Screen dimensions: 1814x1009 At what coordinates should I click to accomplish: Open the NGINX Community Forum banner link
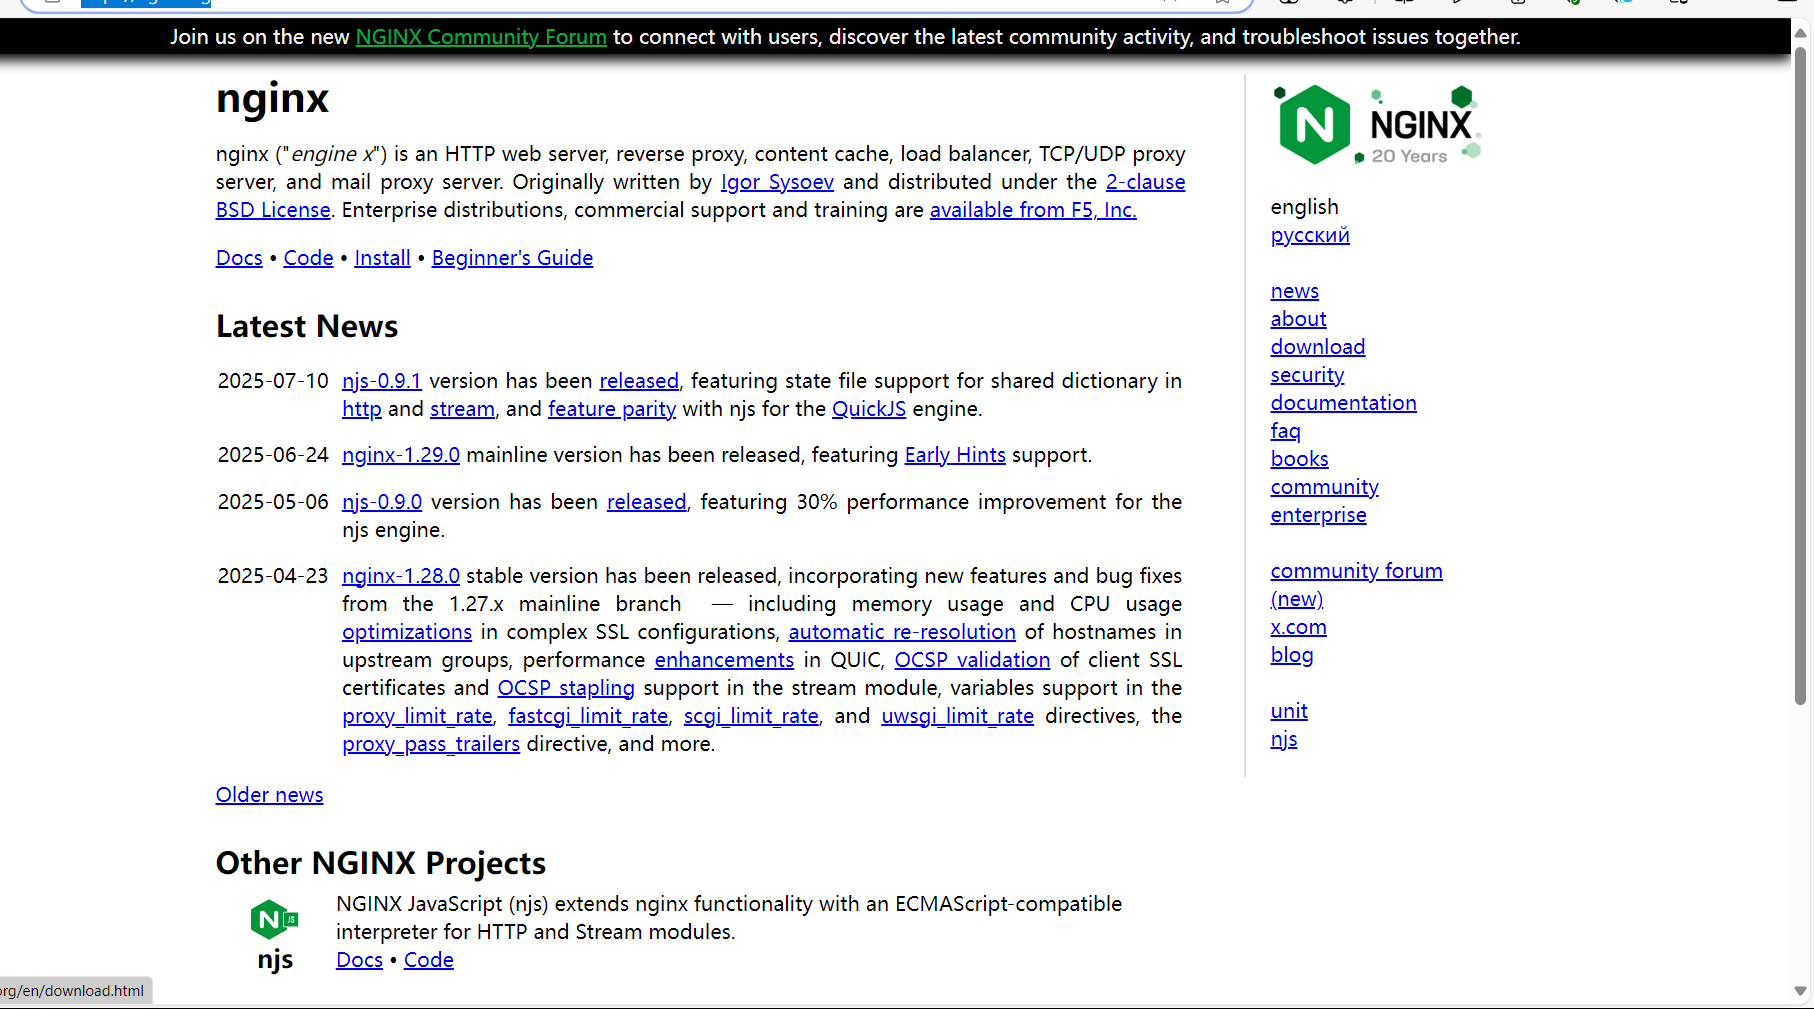[481, 37]
